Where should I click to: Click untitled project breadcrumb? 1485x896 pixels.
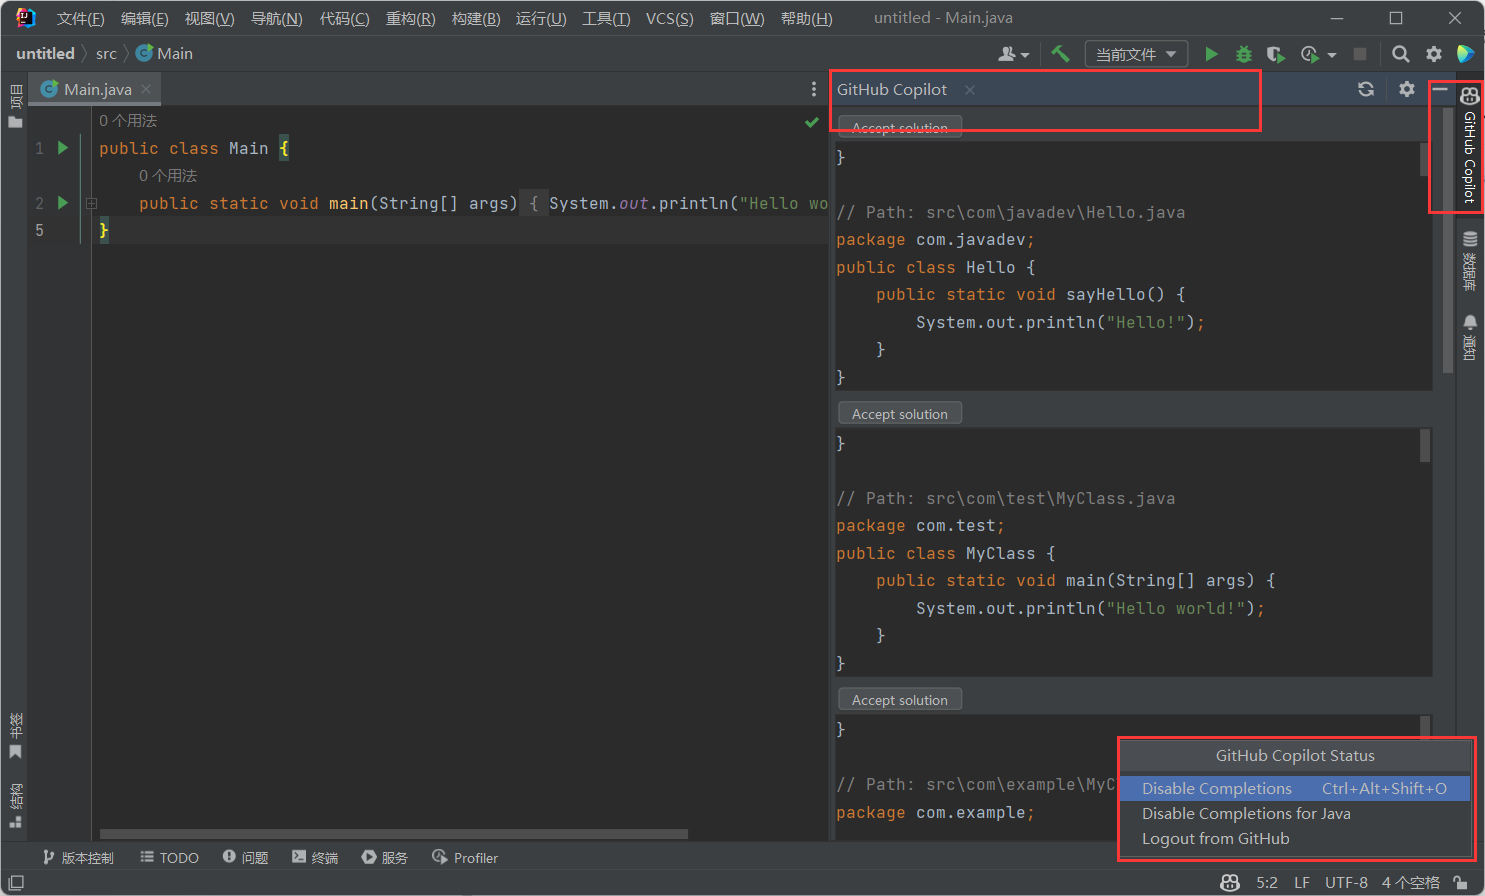[x=45, y=54]
